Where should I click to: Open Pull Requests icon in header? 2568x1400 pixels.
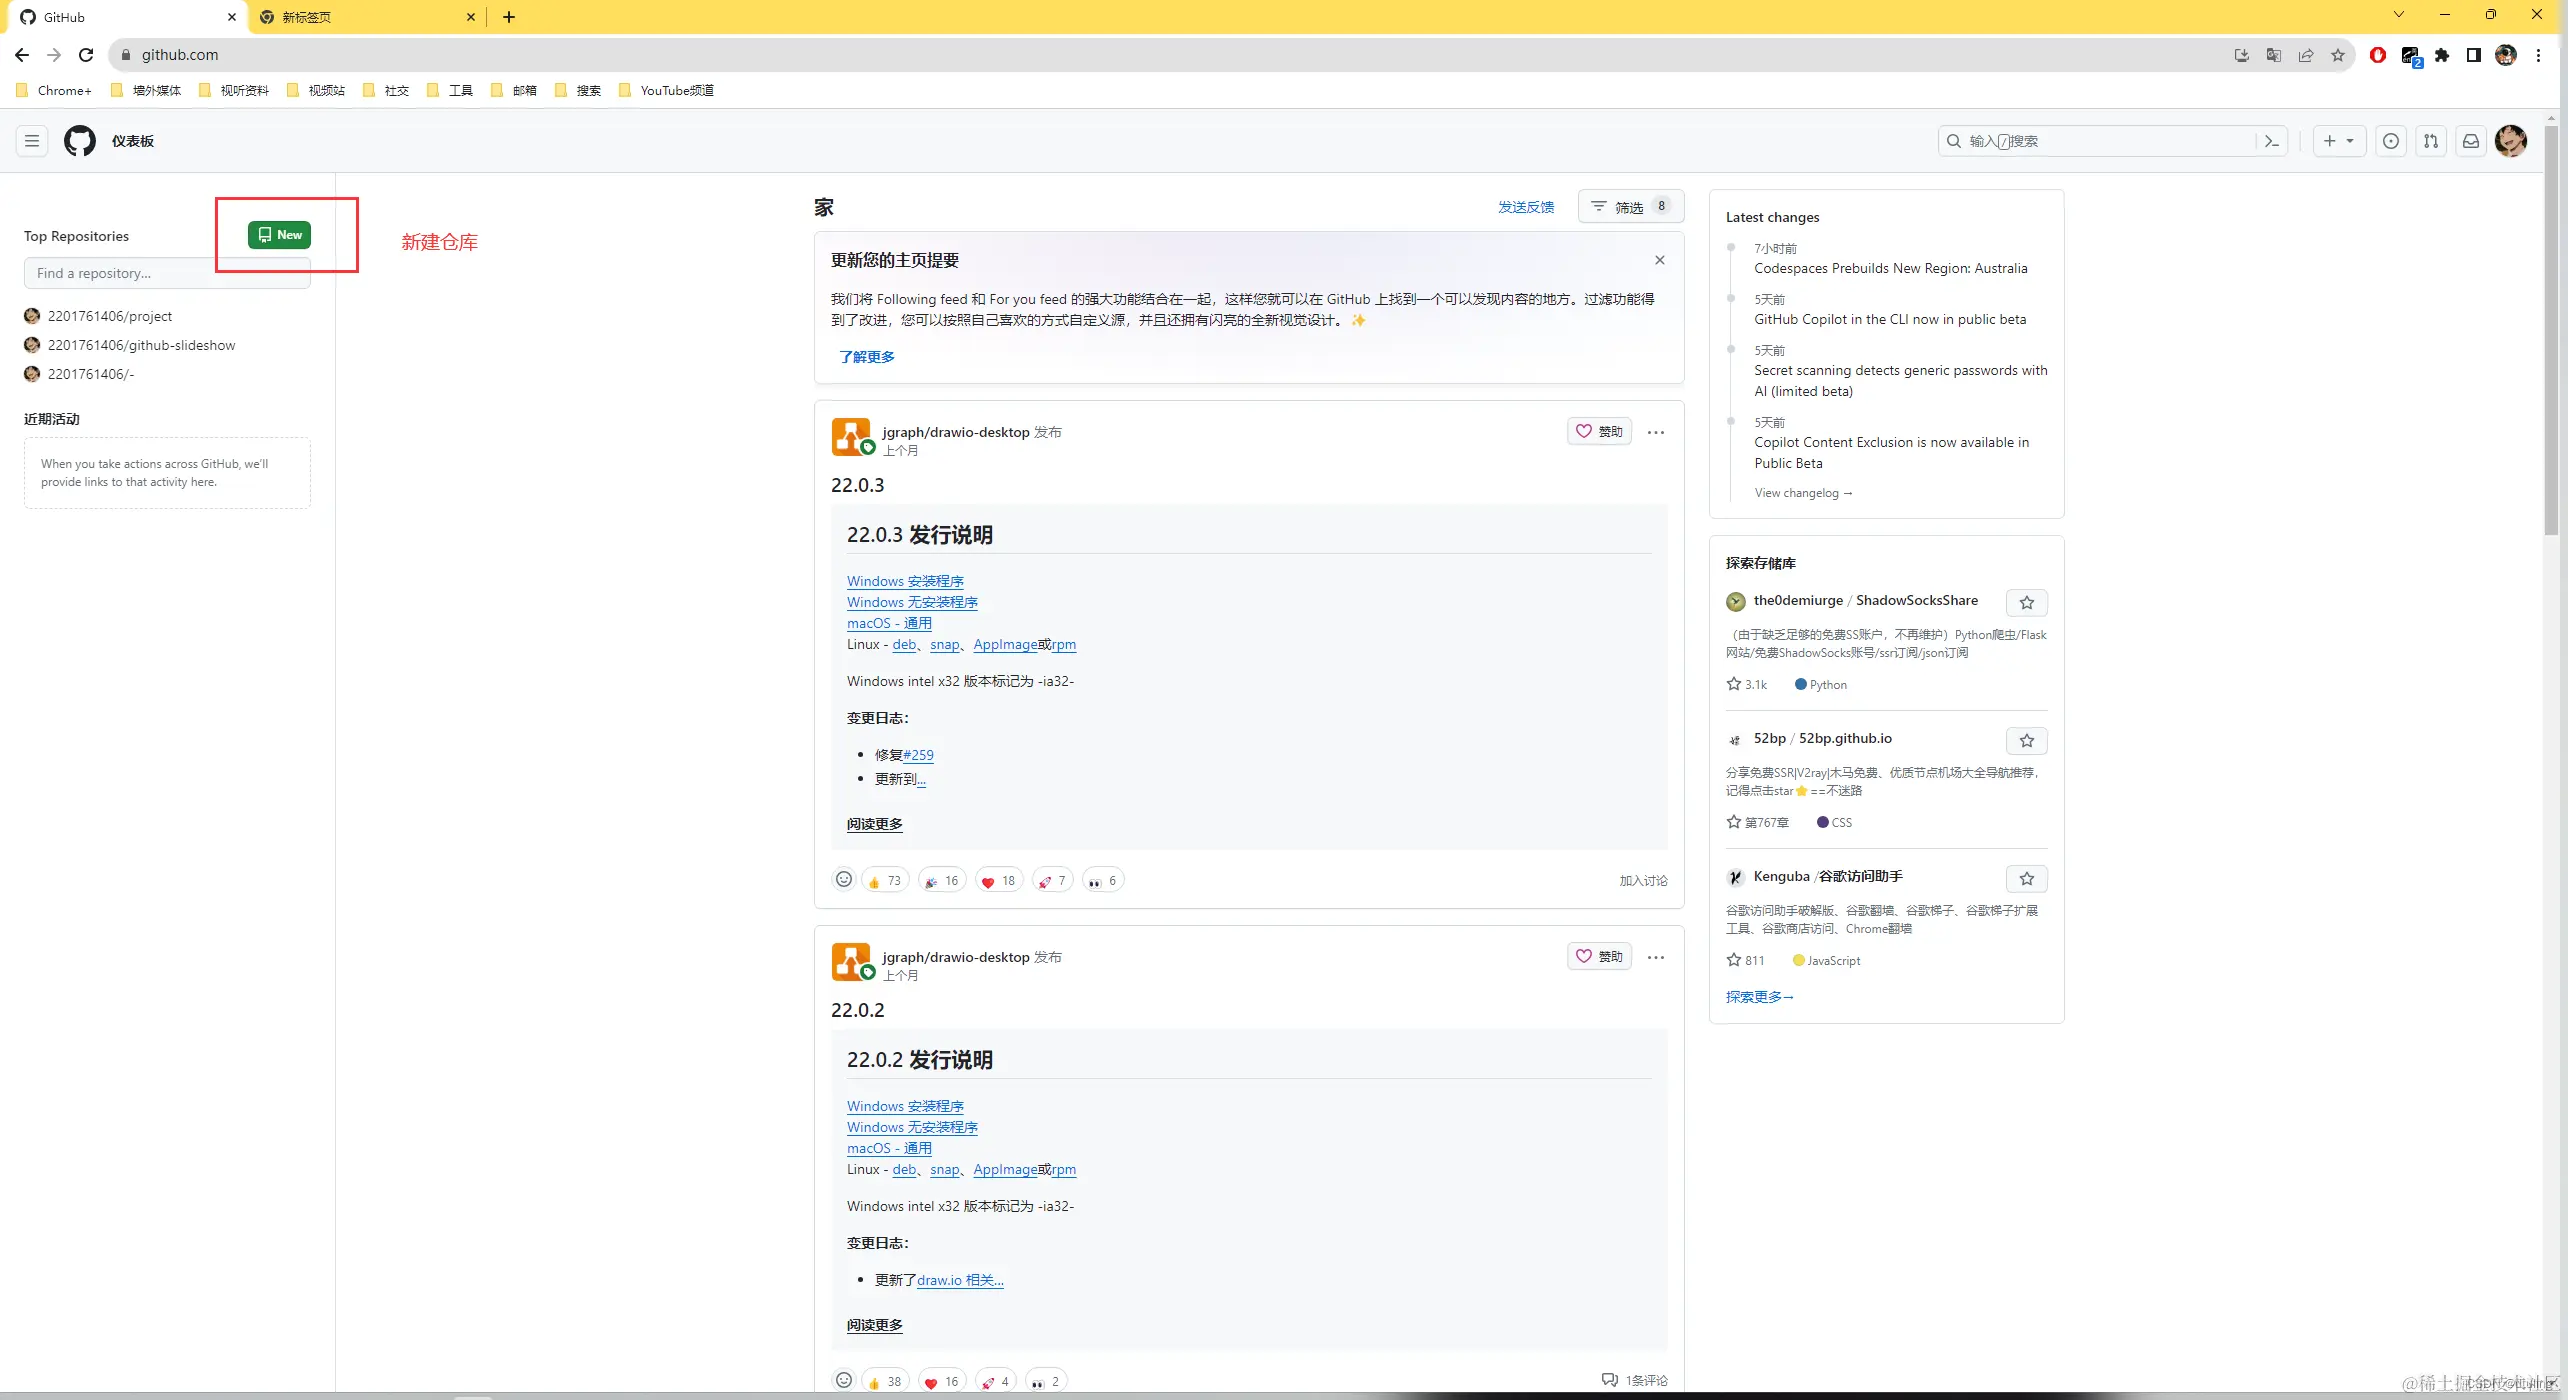coord(2431,141)
